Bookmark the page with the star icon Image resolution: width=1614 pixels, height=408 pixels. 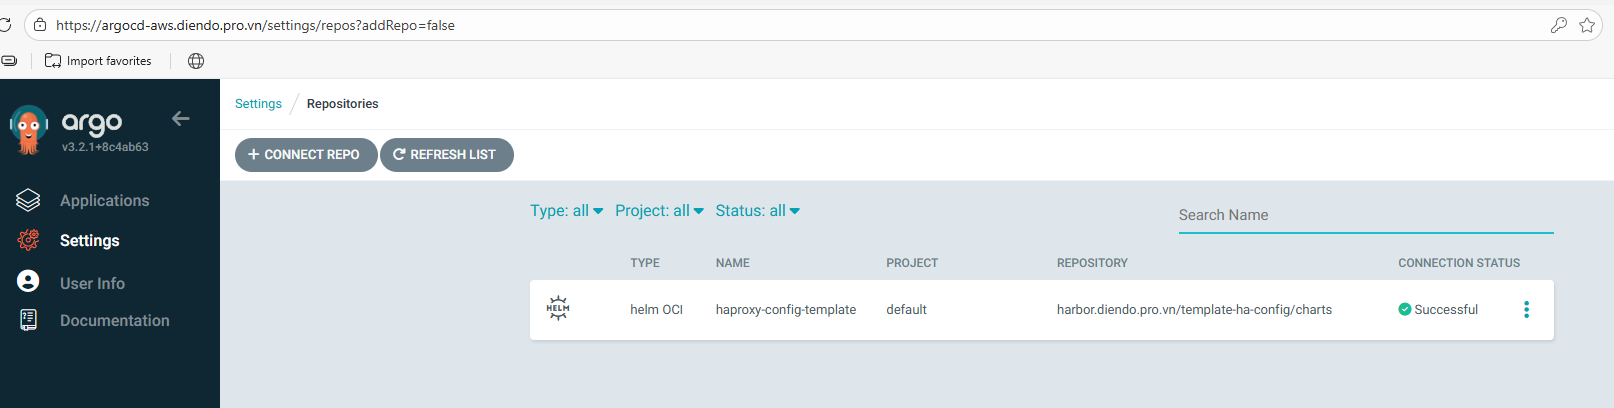click(1587, 25)
